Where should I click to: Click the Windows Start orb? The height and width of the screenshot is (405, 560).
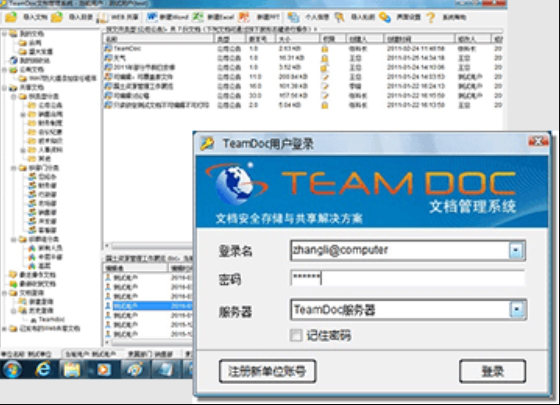12,369
